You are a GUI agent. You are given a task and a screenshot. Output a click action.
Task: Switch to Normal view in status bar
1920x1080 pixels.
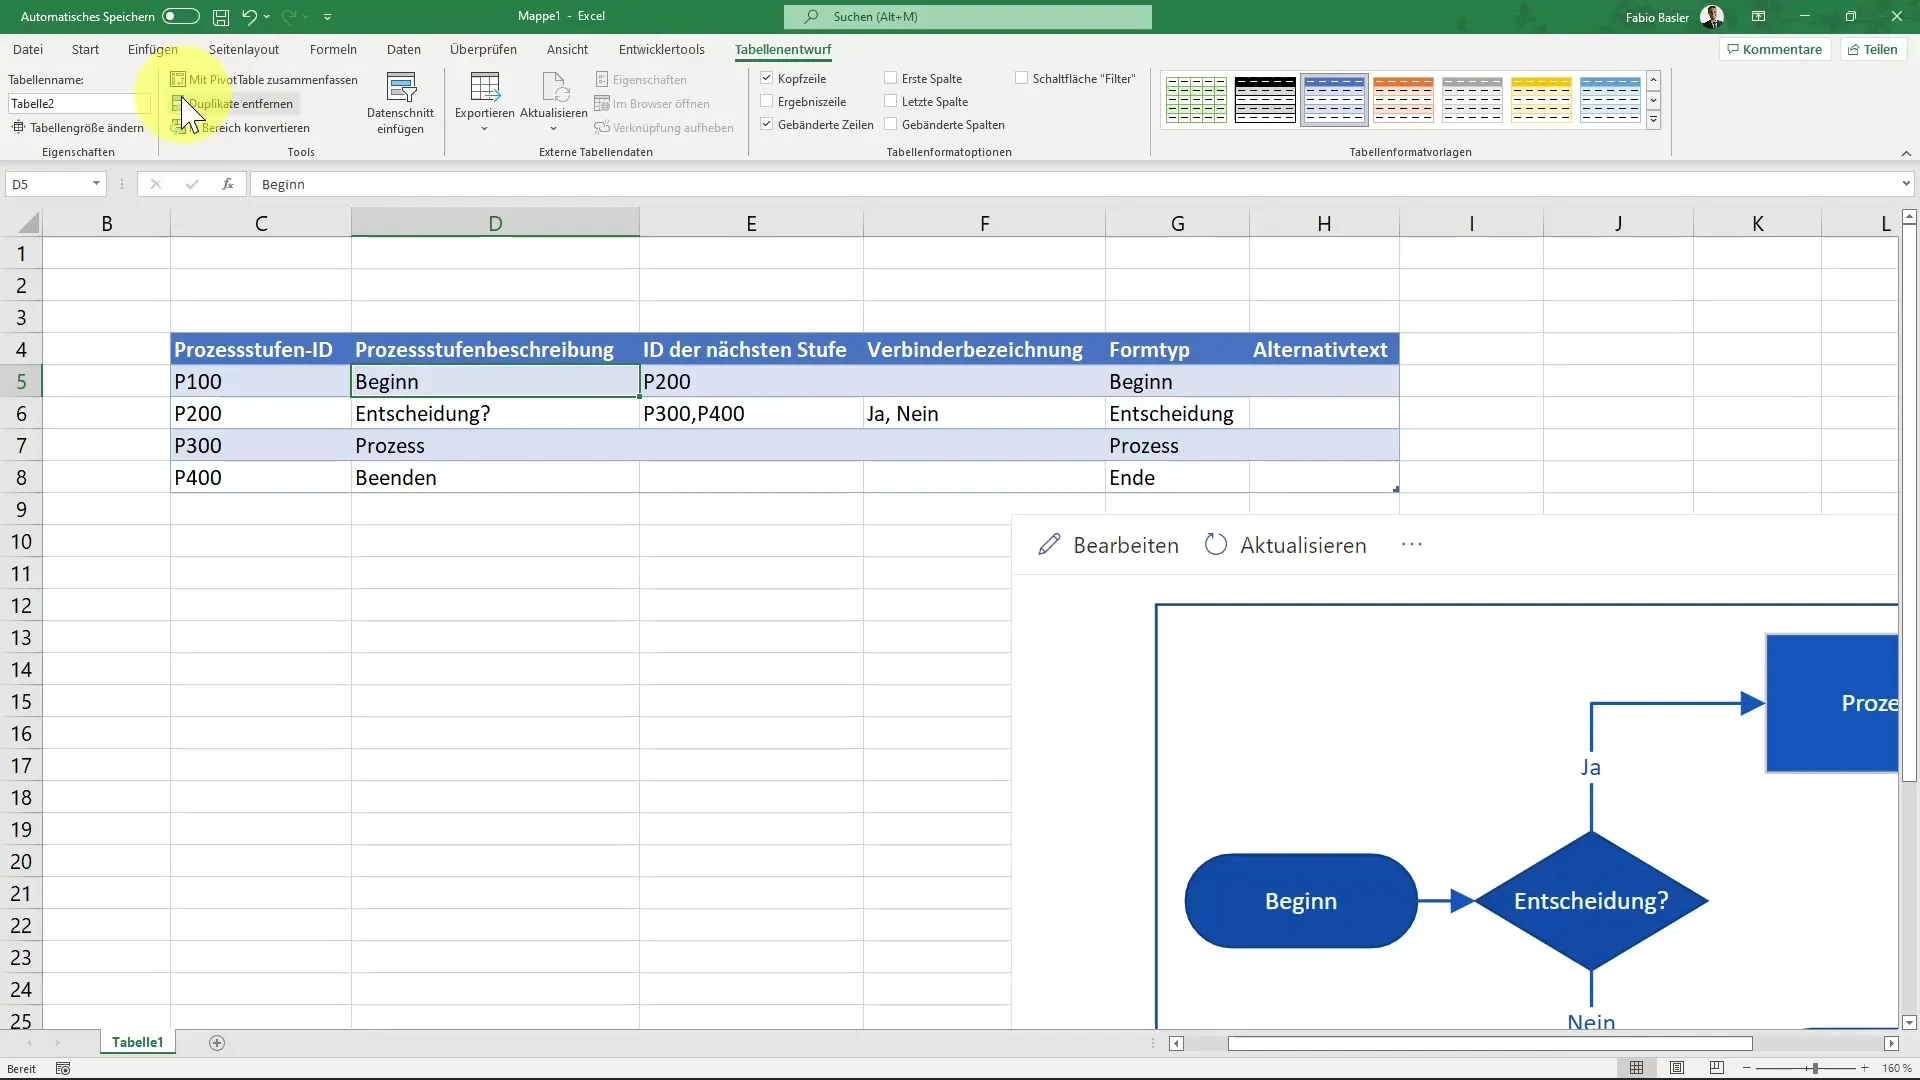(1637, 1069)
